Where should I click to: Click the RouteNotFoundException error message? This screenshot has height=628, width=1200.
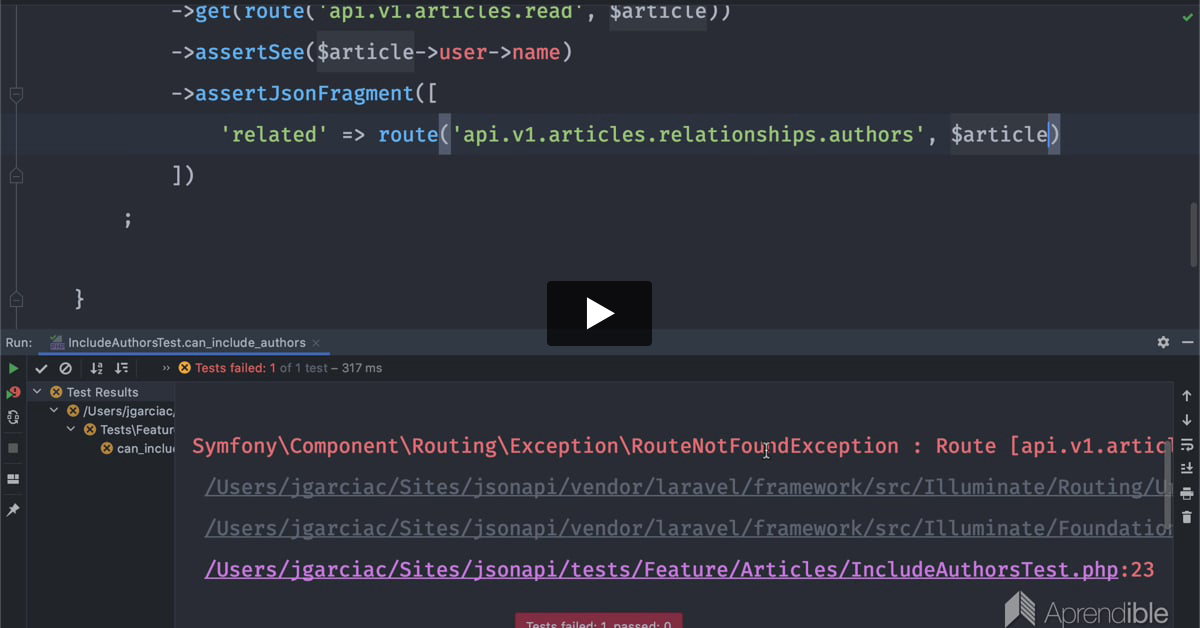[681, 446]
